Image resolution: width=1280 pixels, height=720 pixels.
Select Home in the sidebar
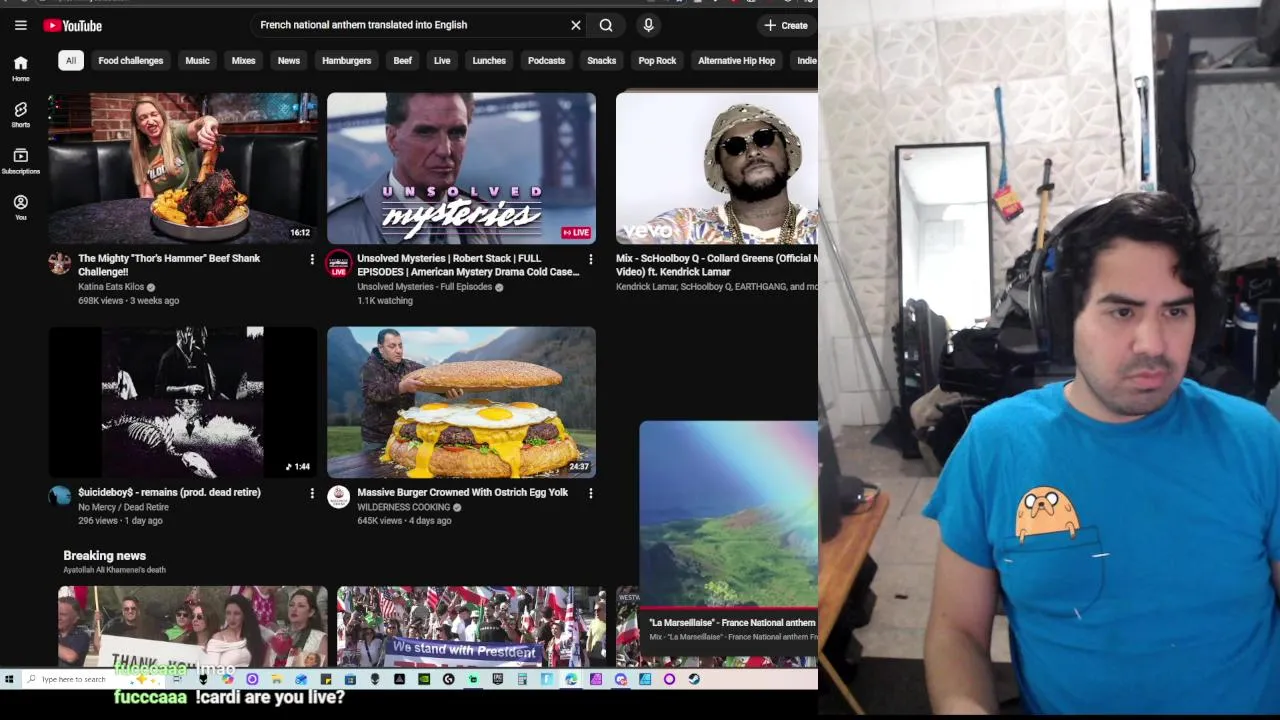20,68
